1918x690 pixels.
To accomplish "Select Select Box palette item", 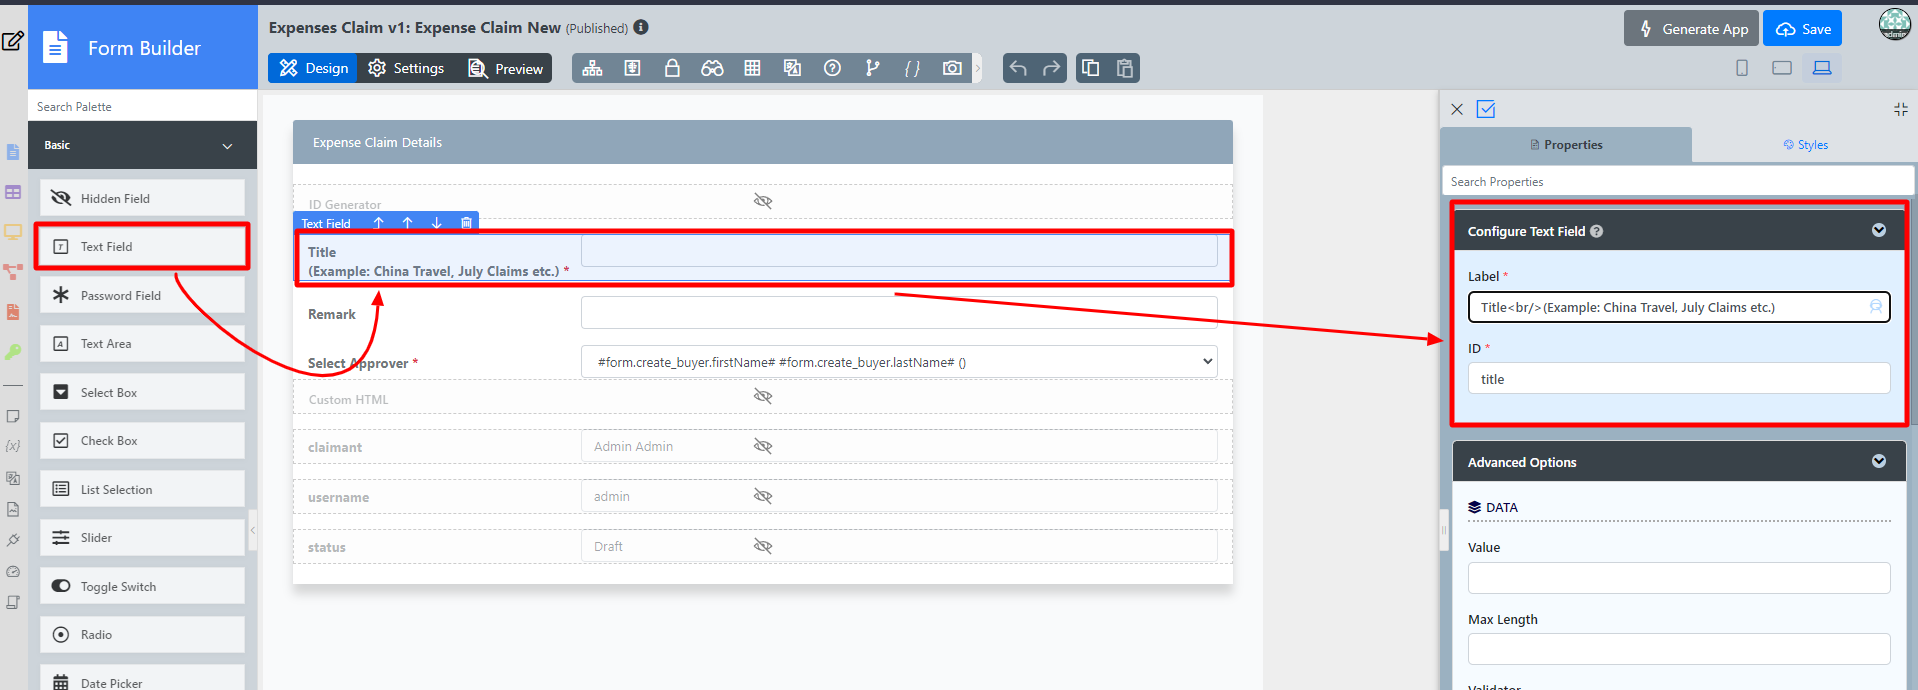I will coord(142,392).
